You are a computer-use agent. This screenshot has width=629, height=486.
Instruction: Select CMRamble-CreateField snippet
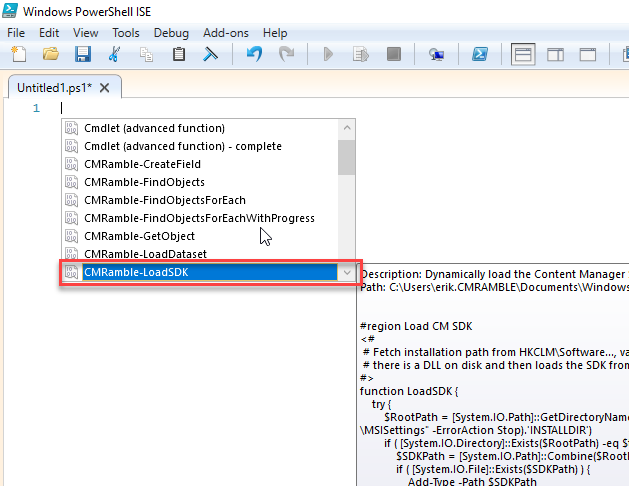142,164
